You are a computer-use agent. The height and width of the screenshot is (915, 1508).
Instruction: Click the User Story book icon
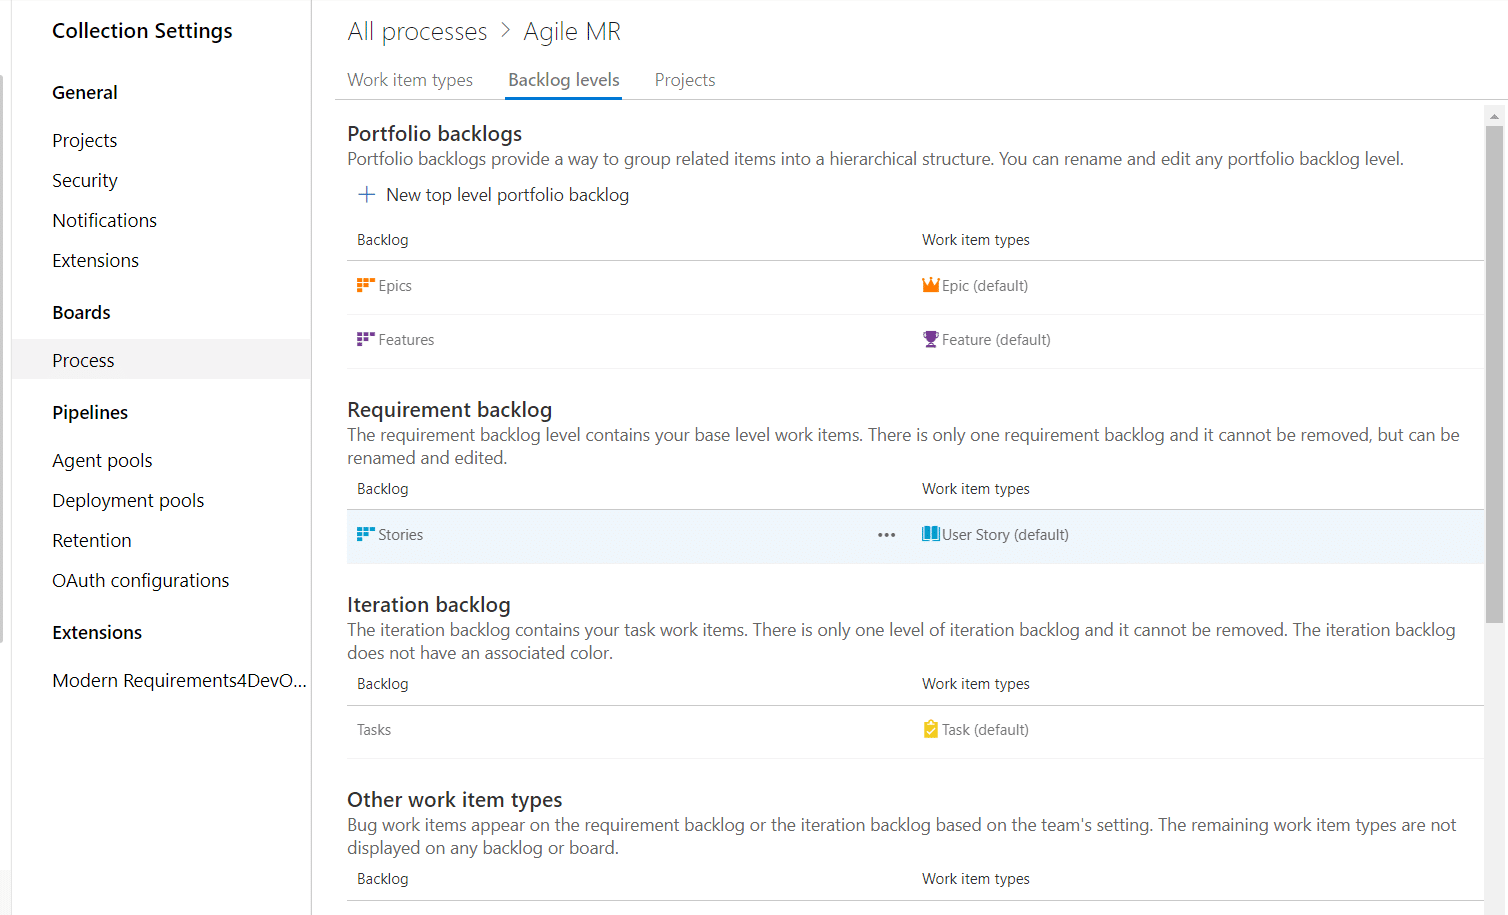[x=930, y=534]
